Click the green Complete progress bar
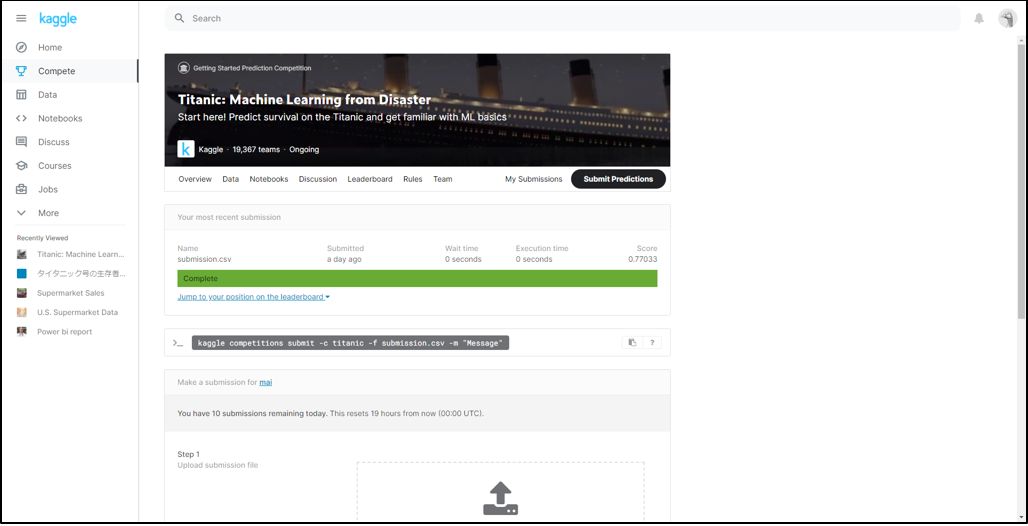1028x526 pixels. click(417, 279)
